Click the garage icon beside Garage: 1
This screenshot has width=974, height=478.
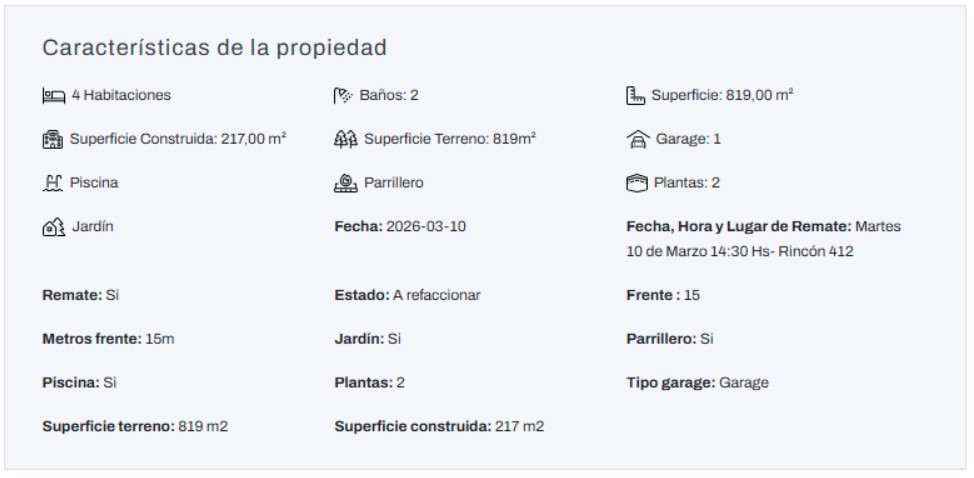click(x=636, y=140)
